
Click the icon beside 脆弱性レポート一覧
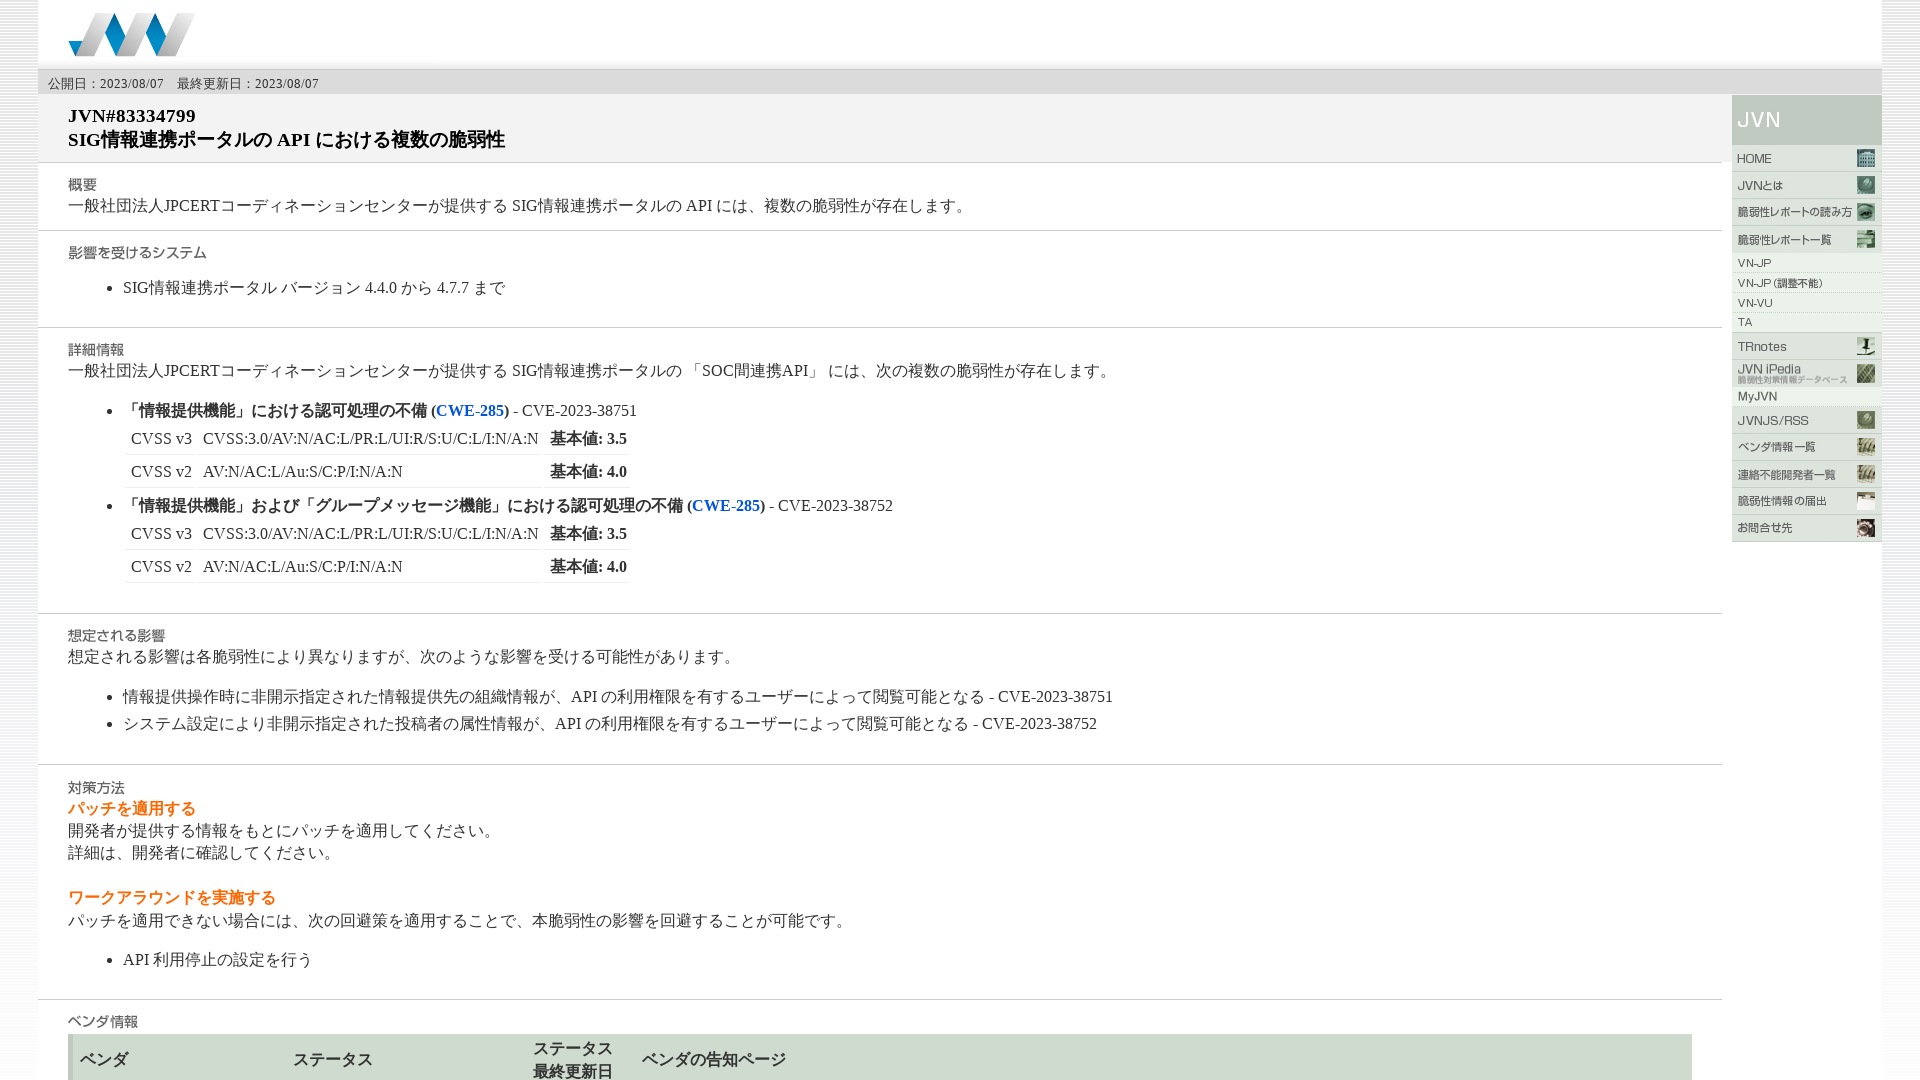[1866, 240]
